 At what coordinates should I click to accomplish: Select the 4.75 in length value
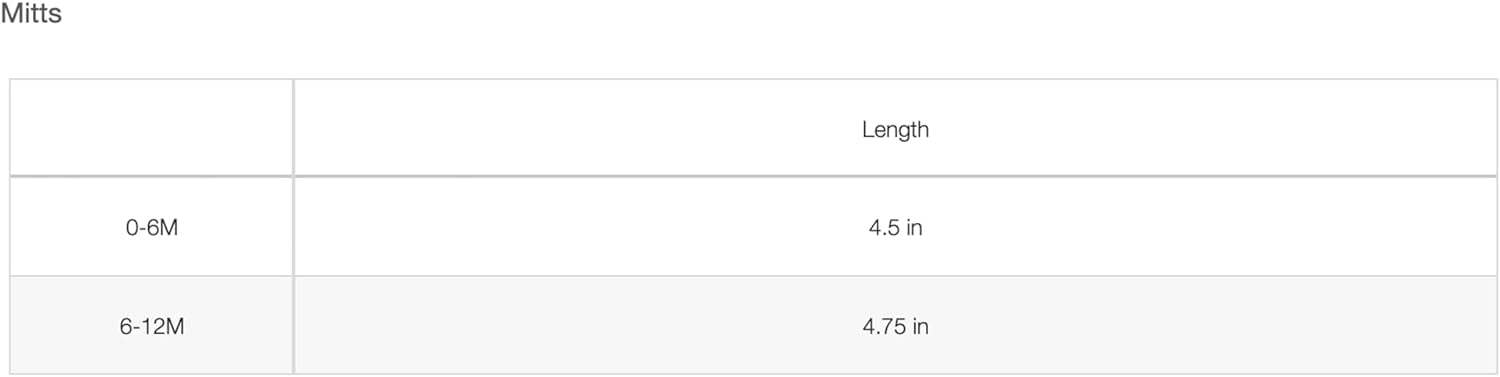[x=895, y=326]
